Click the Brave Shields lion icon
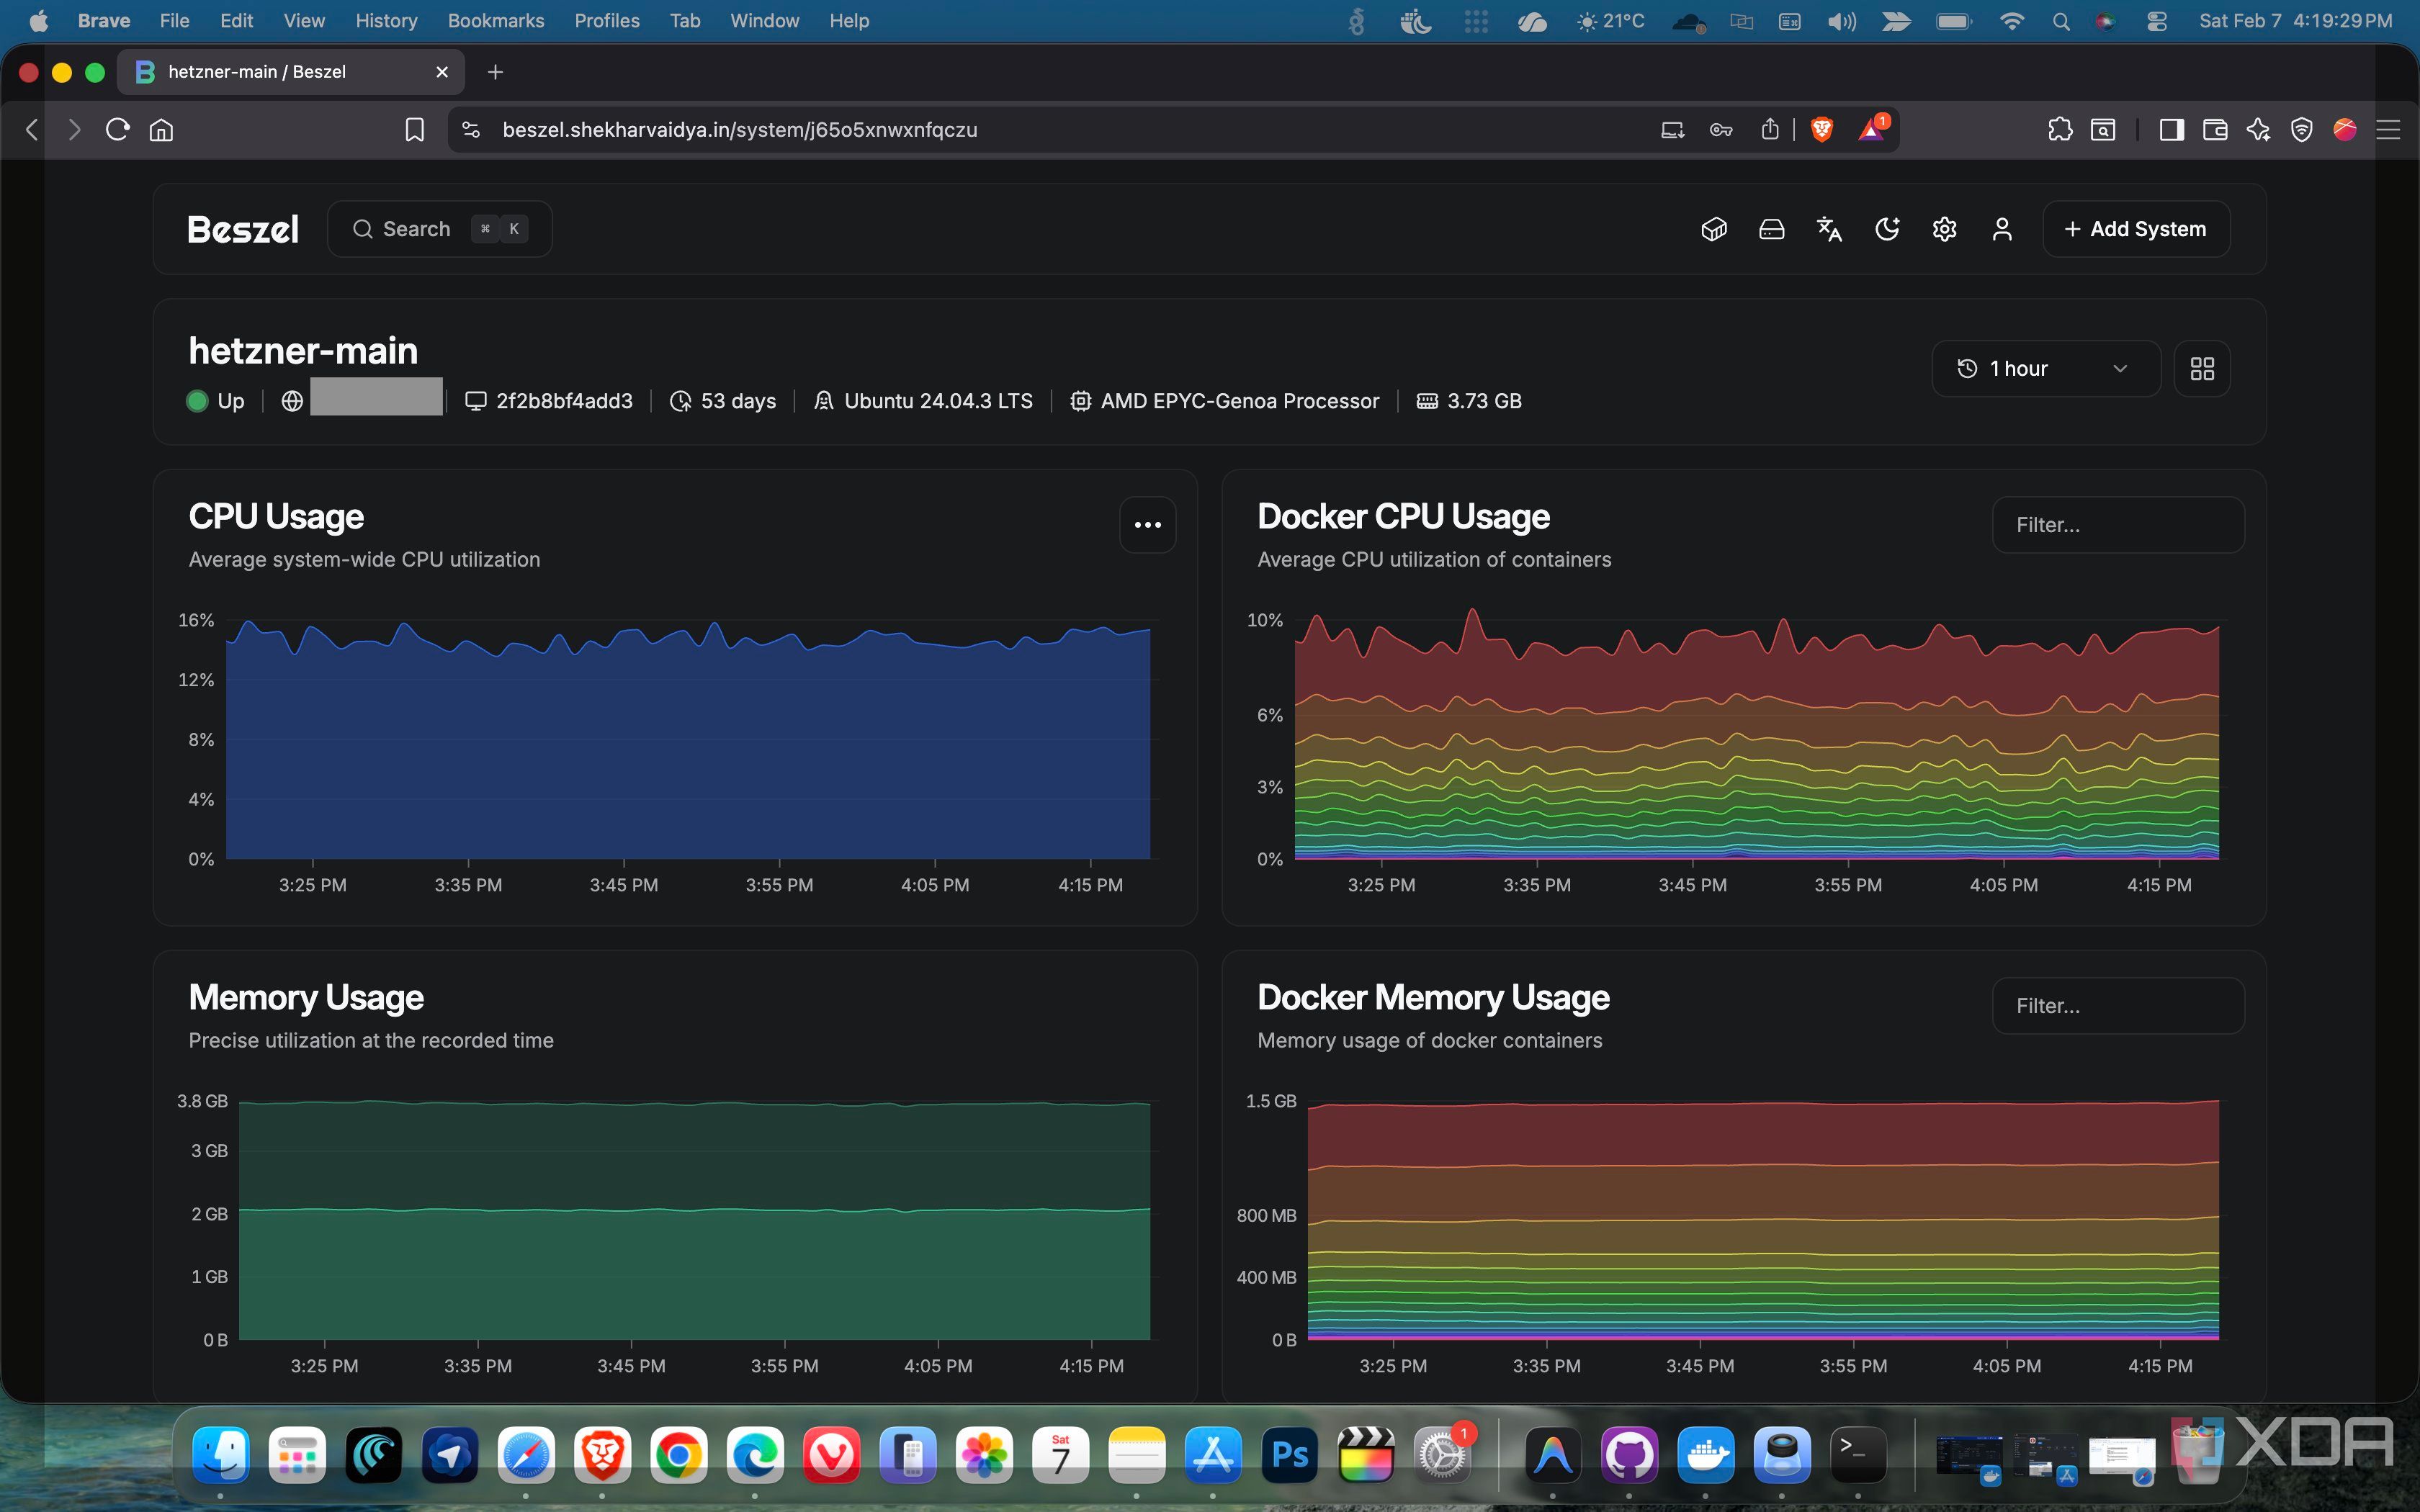 [x=1821, y=129]
